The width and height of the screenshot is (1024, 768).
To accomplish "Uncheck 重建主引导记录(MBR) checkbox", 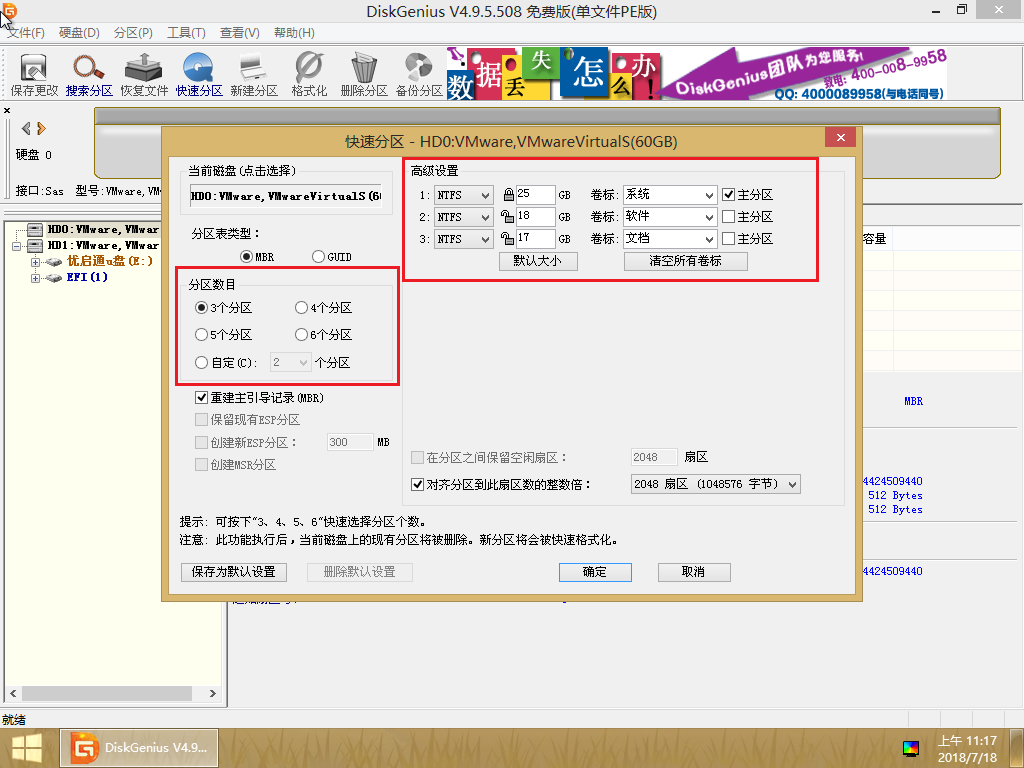I will click(x=202, y=398).
